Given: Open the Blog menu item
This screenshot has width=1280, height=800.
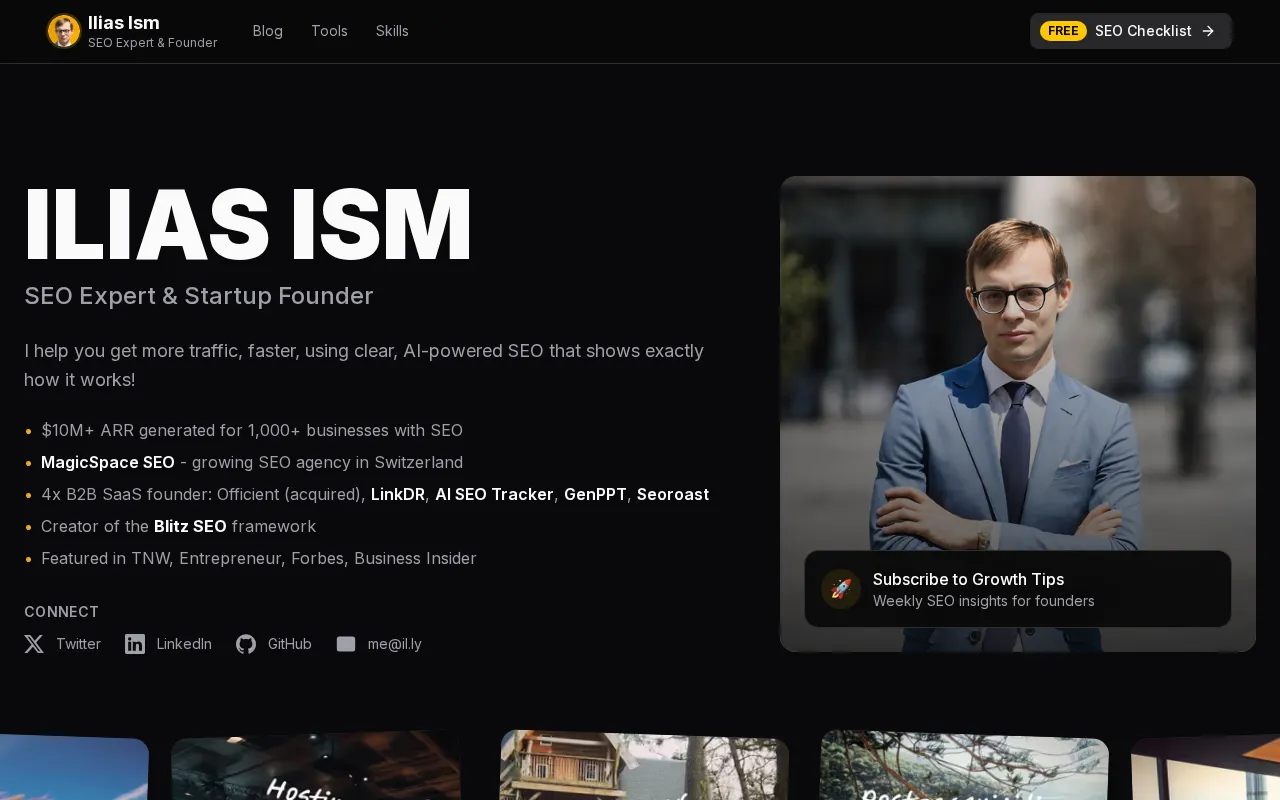Looking at the screenshot, I should click(x=268, y=31).
